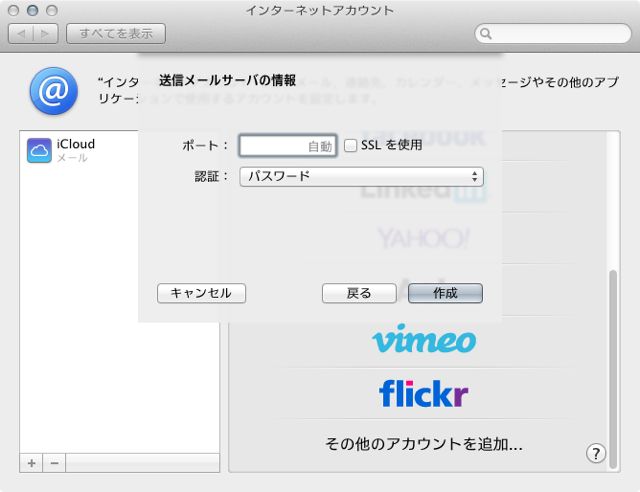Click the 作成 button

tap(445, 293)
